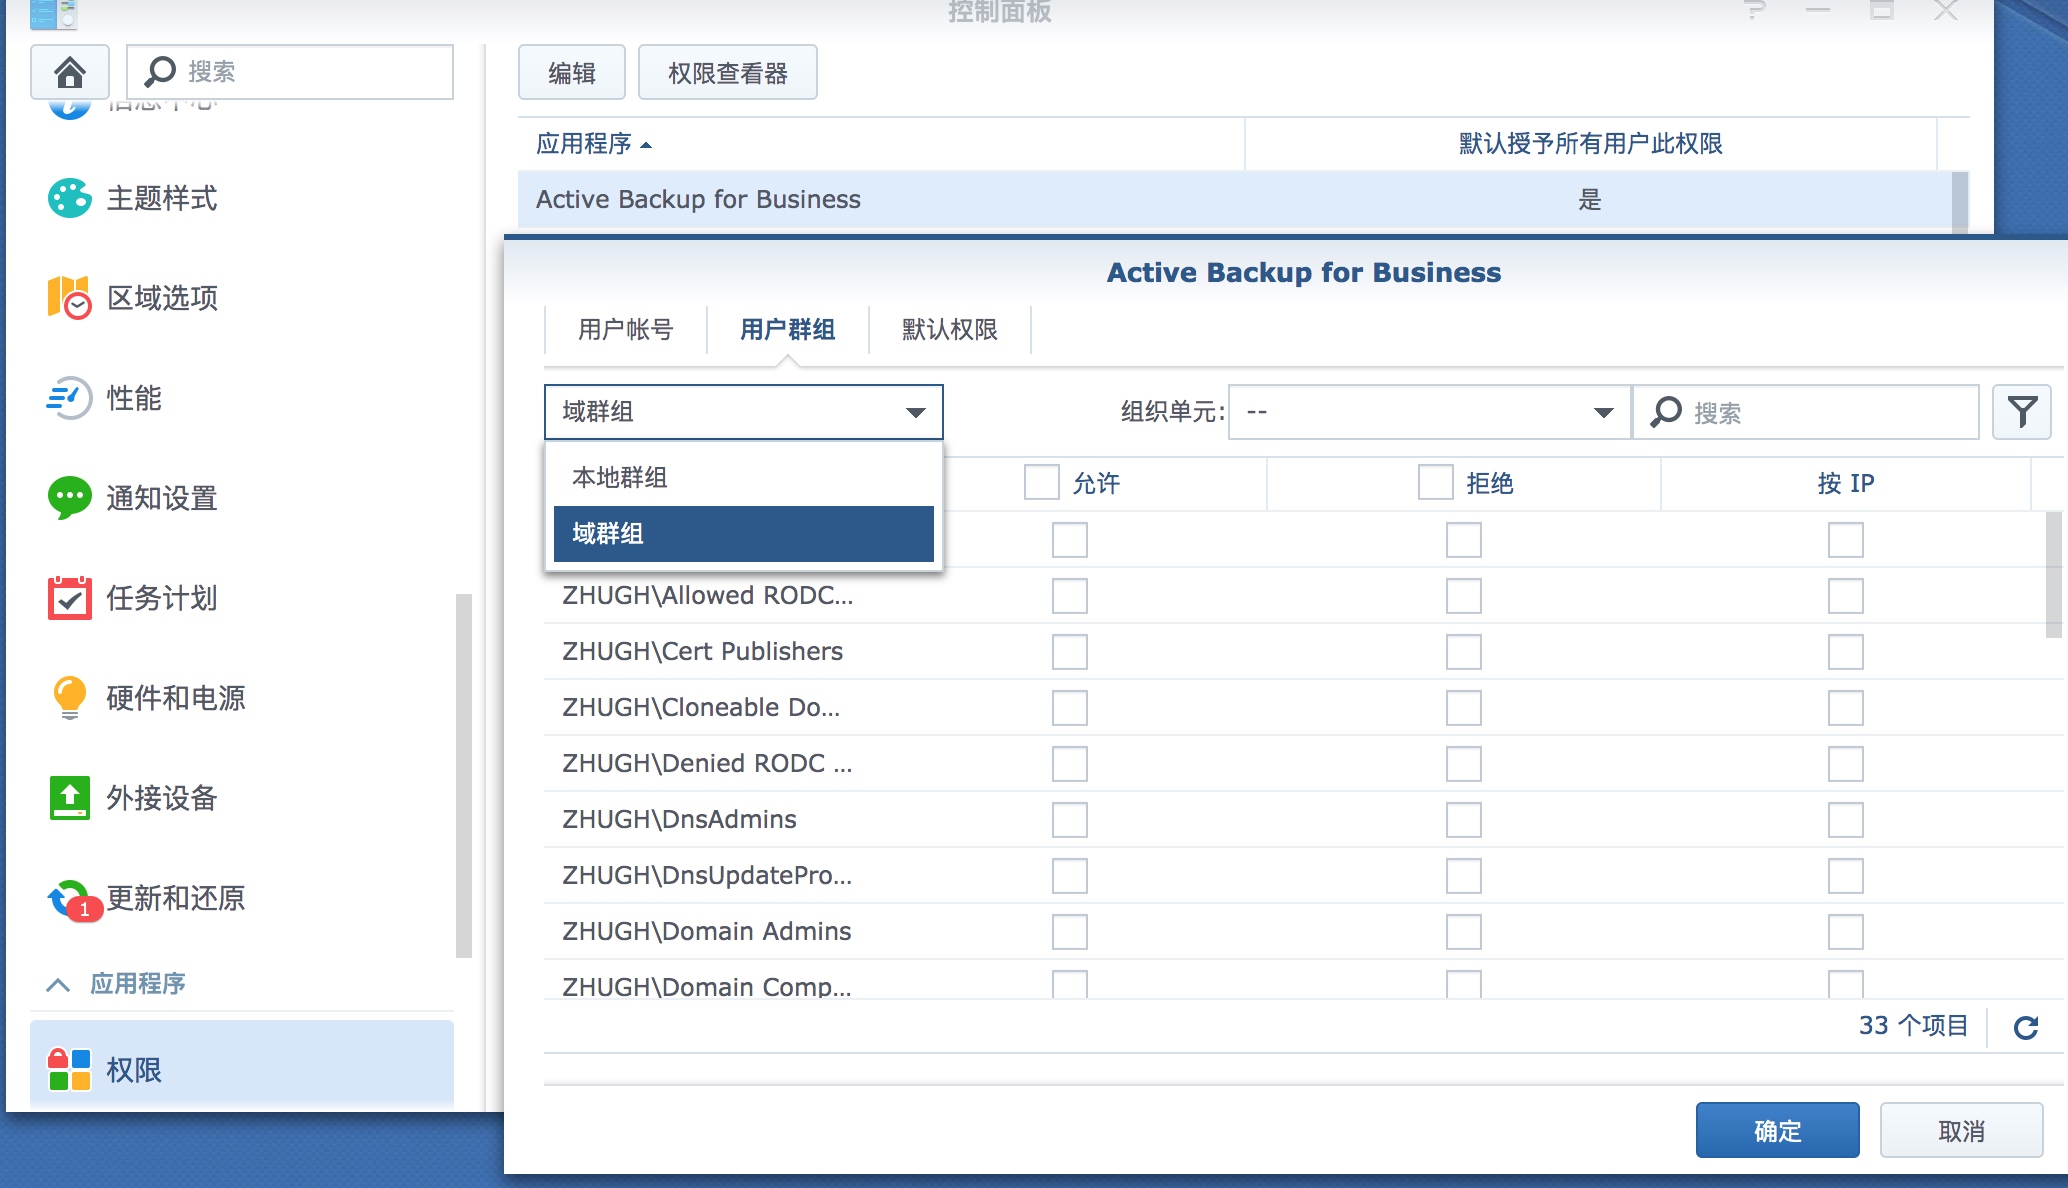
Task: Deny ZHUGH\Denied RODC ... group
Action: point(1463,764)
